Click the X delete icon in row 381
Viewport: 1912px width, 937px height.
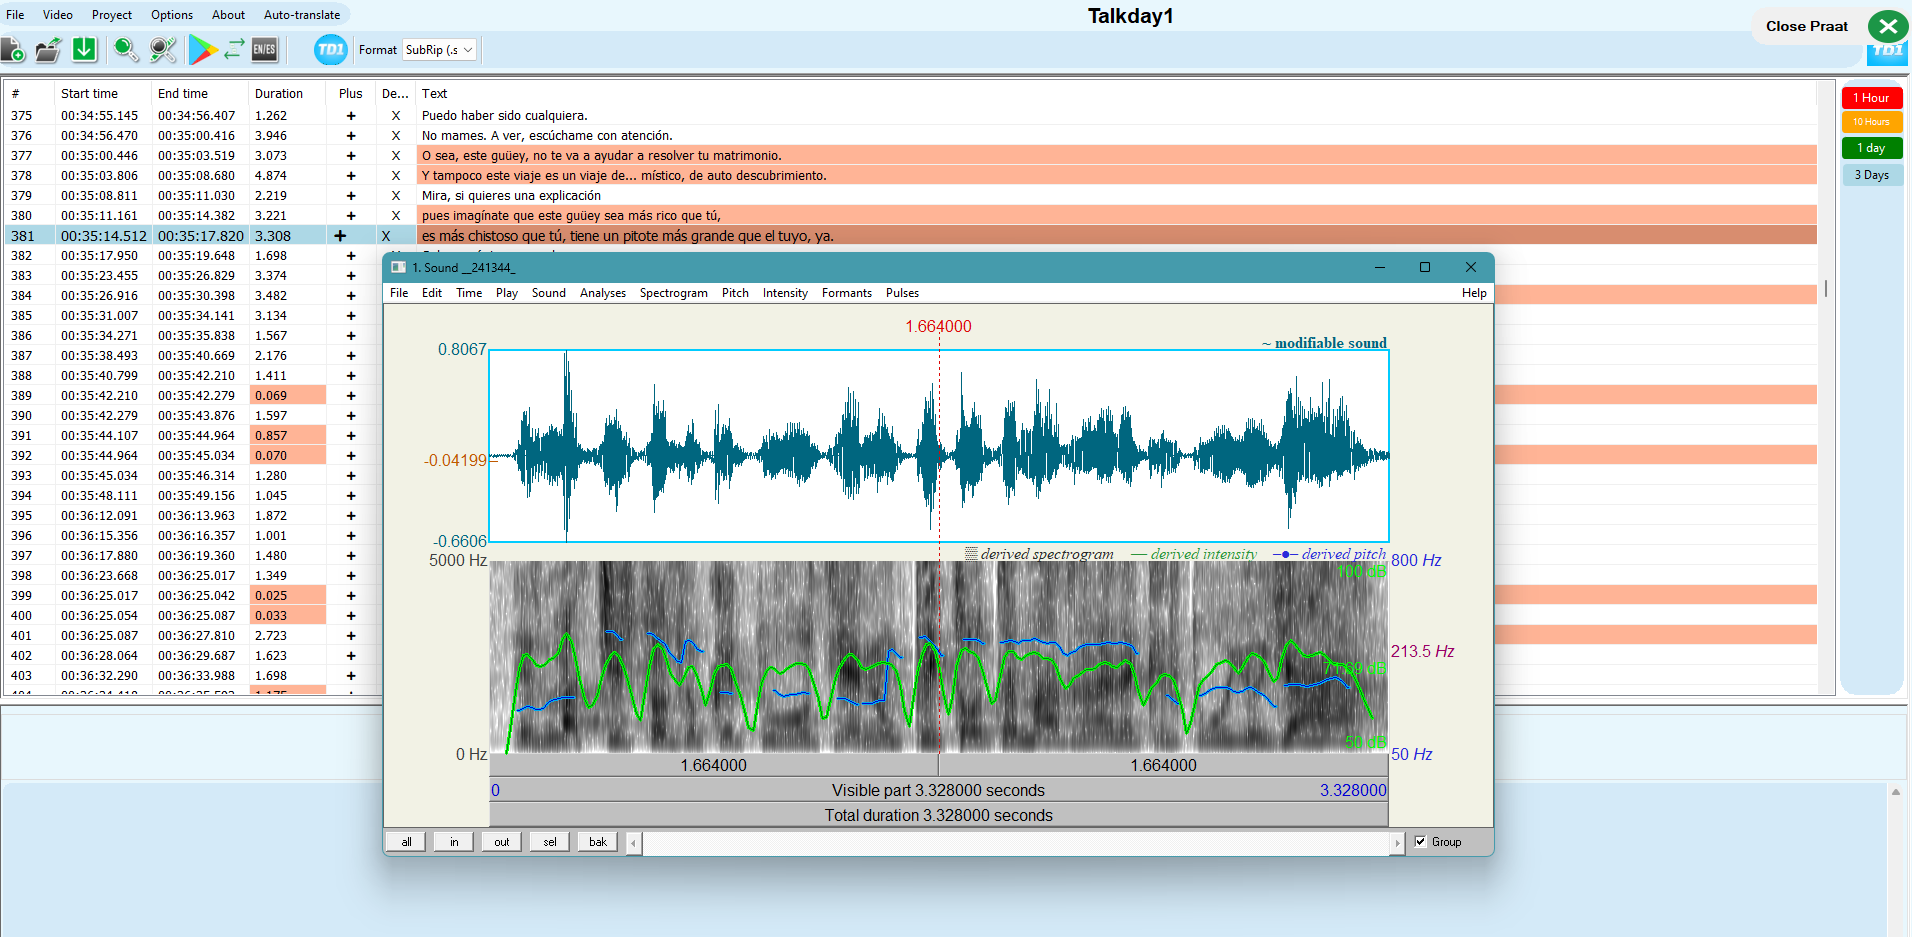coord(386,236)
